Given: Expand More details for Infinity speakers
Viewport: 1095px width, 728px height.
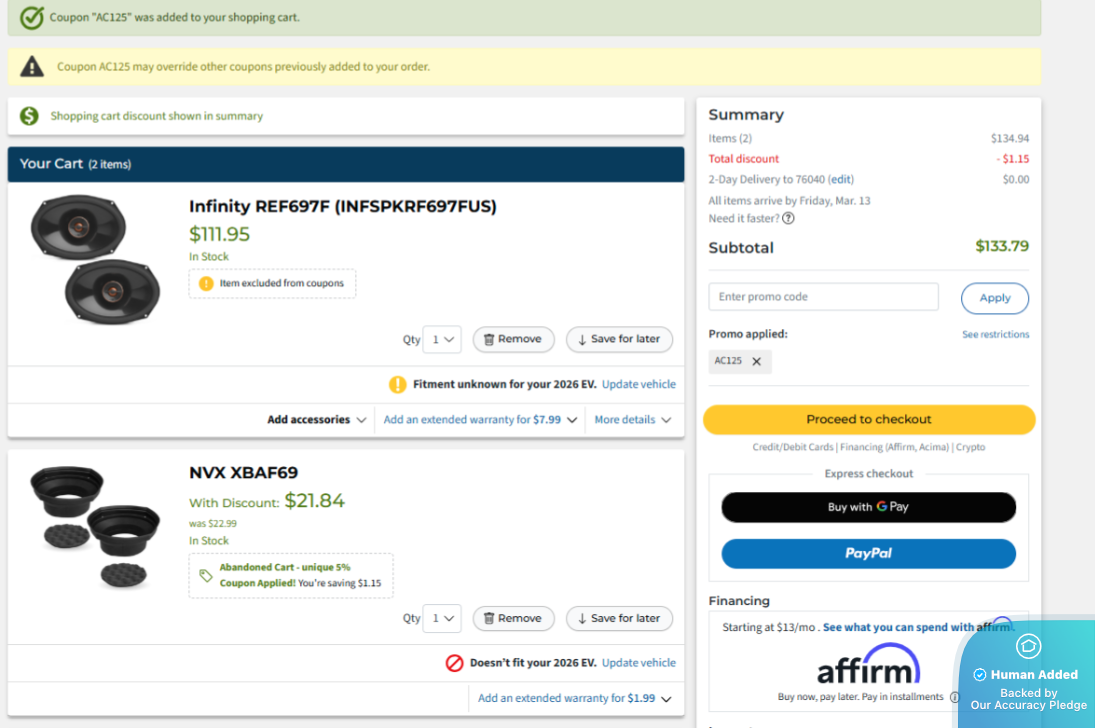Looking at the screenshot, I should pyautogui.click(x=632, y=420).
